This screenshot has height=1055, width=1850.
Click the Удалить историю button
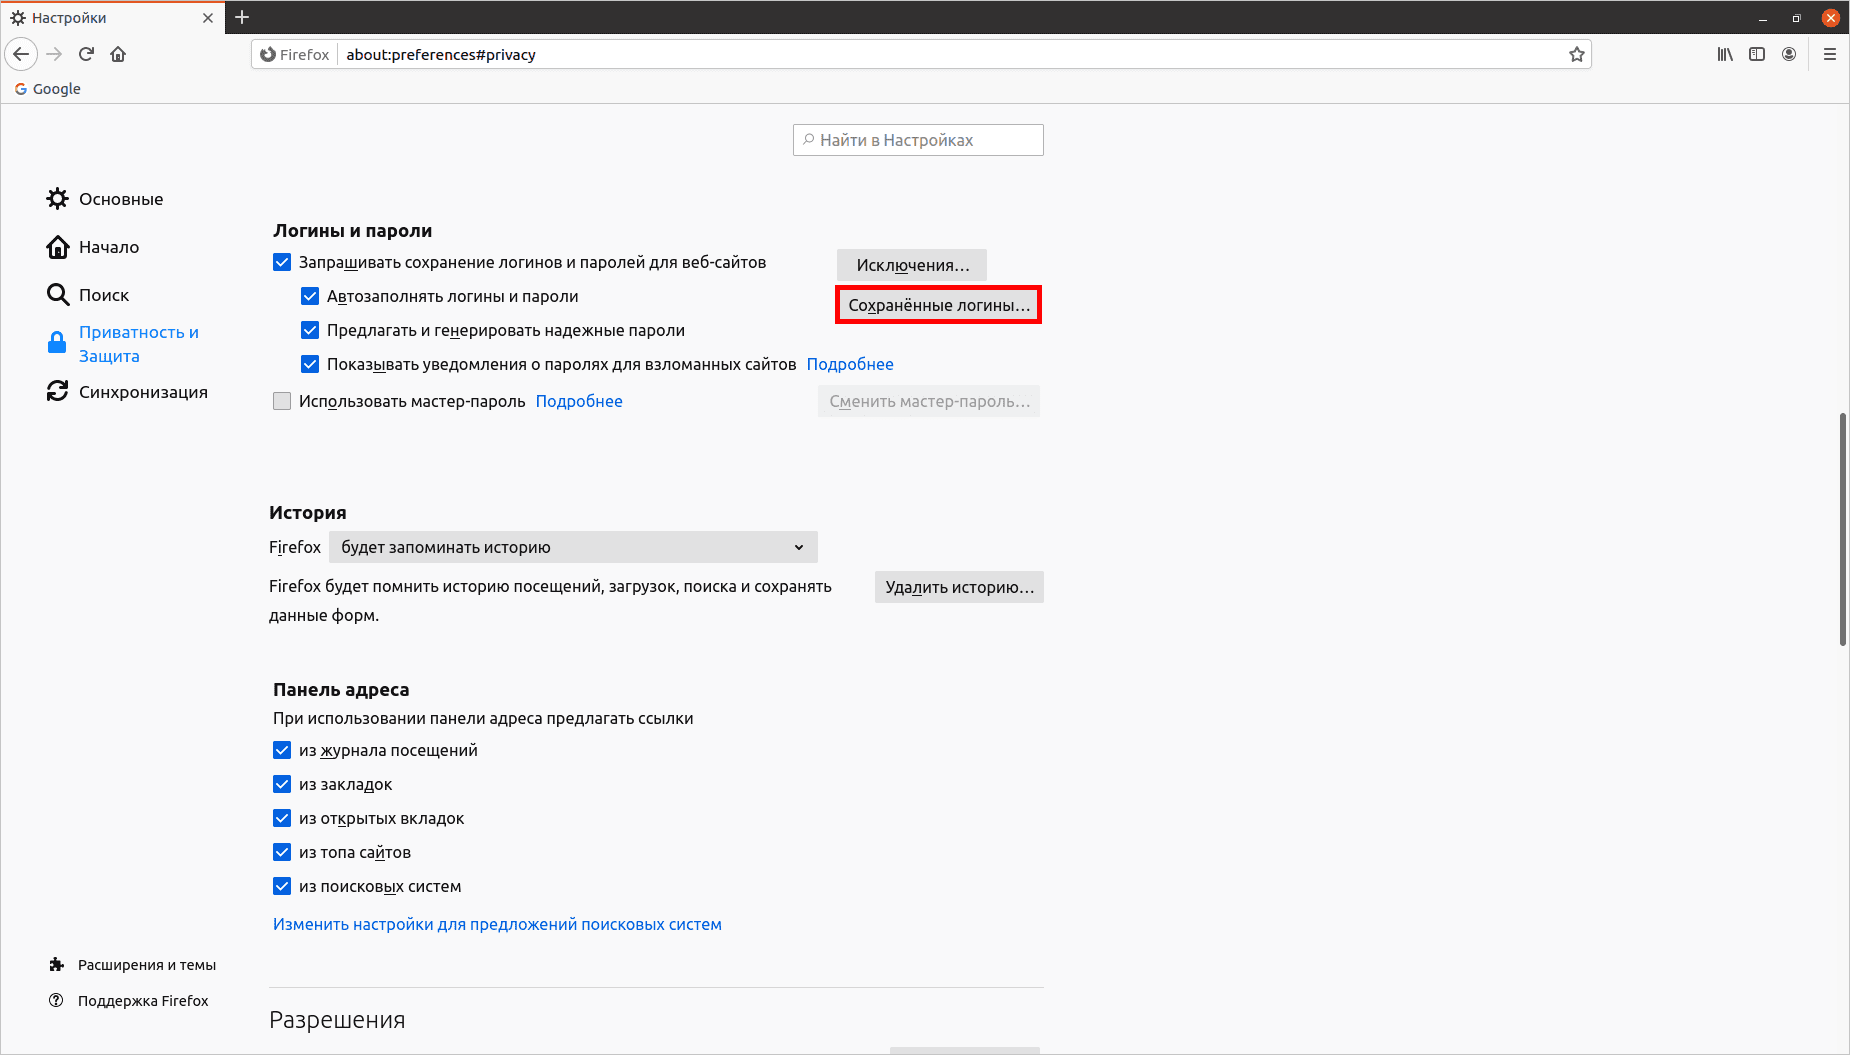point(959,587)
